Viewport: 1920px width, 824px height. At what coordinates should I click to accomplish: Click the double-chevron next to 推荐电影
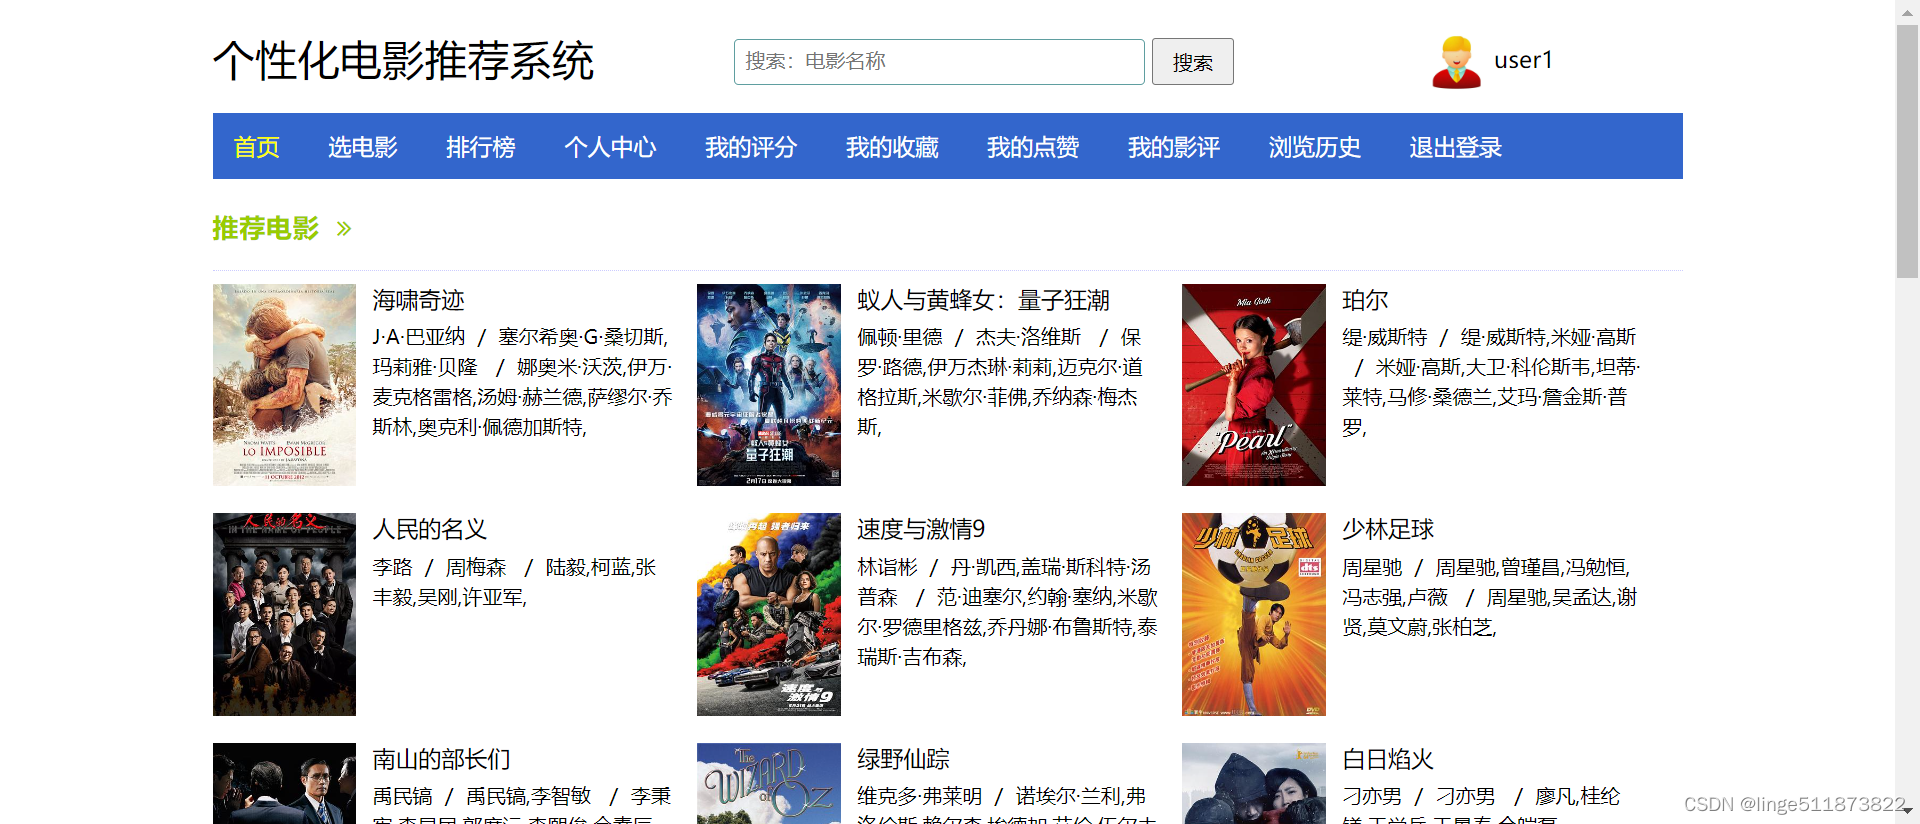pos(344,229)
